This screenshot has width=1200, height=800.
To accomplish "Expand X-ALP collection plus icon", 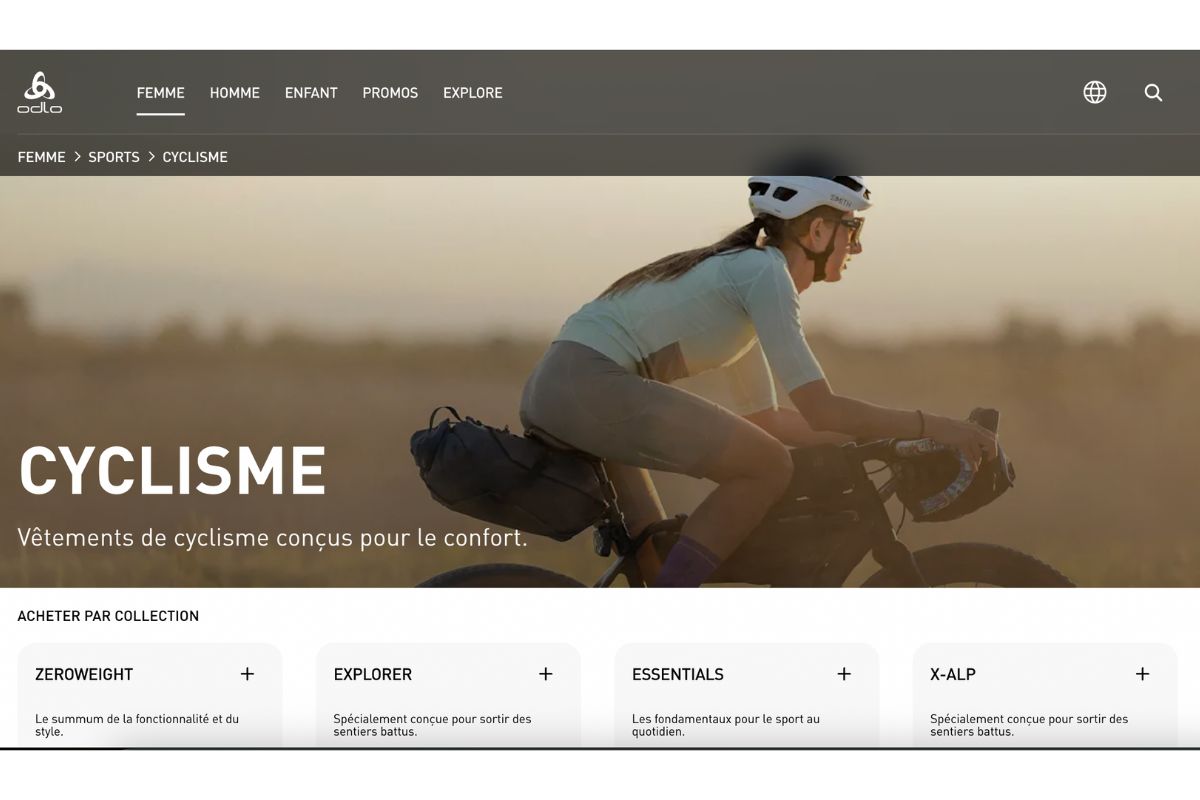I will [x=1142, y=674].
